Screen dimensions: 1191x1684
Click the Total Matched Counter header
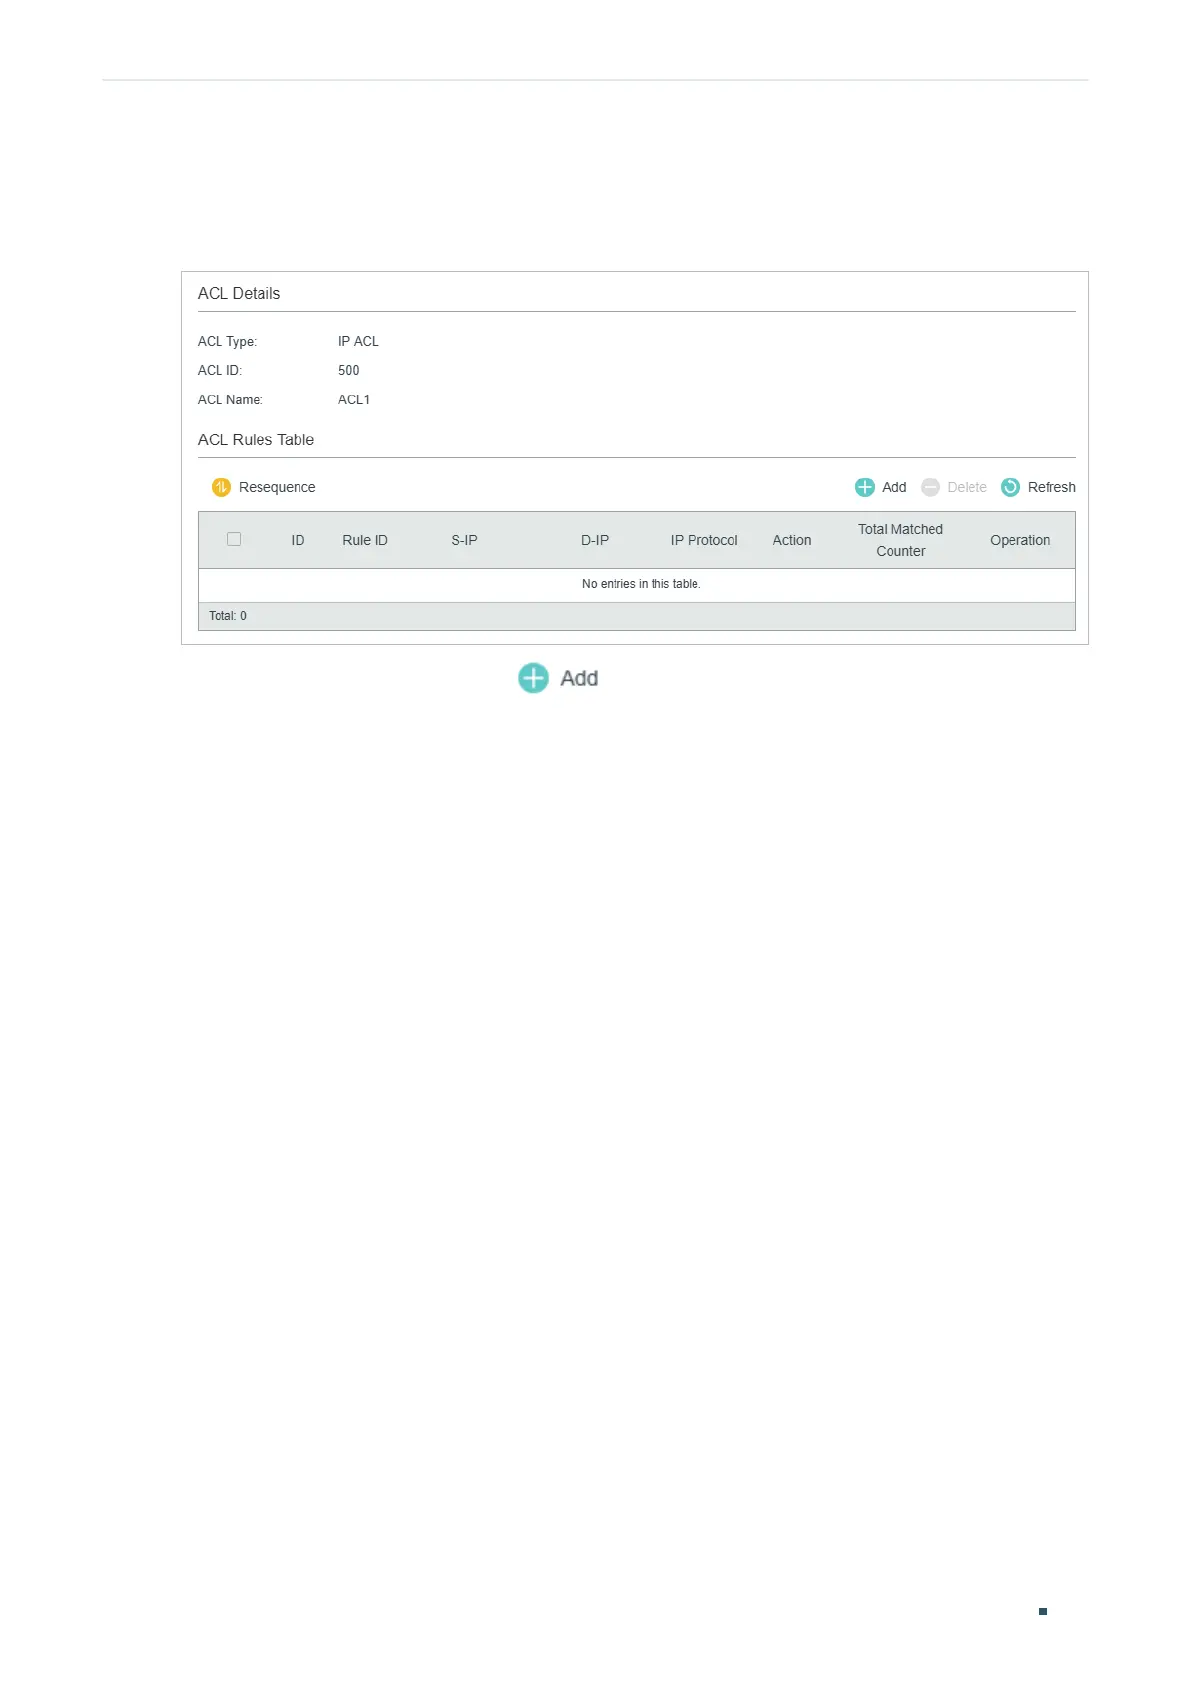tap(900, 540)
